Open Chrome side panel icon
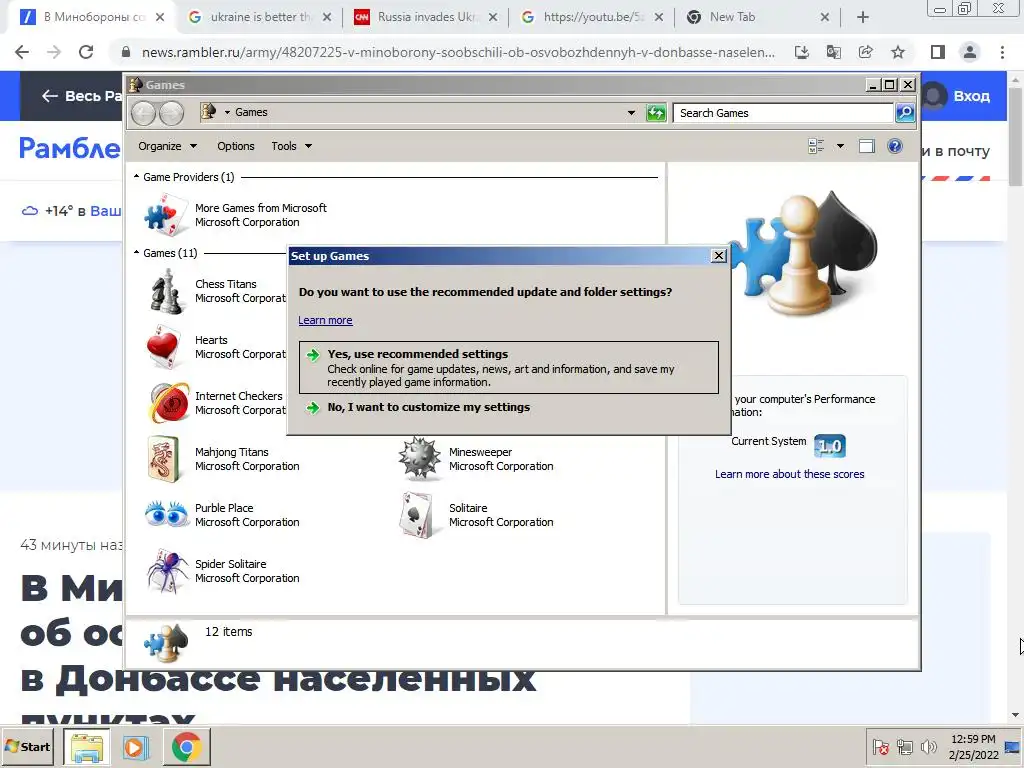Viewport: 1024px width, 768px height. (938, 52)
